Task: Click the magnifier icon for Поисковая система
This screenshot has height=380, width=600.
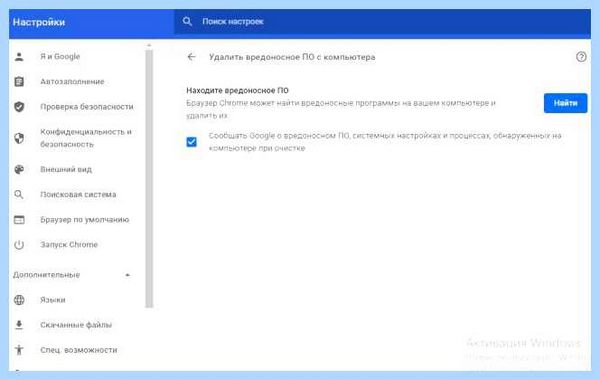Action: 19,194
